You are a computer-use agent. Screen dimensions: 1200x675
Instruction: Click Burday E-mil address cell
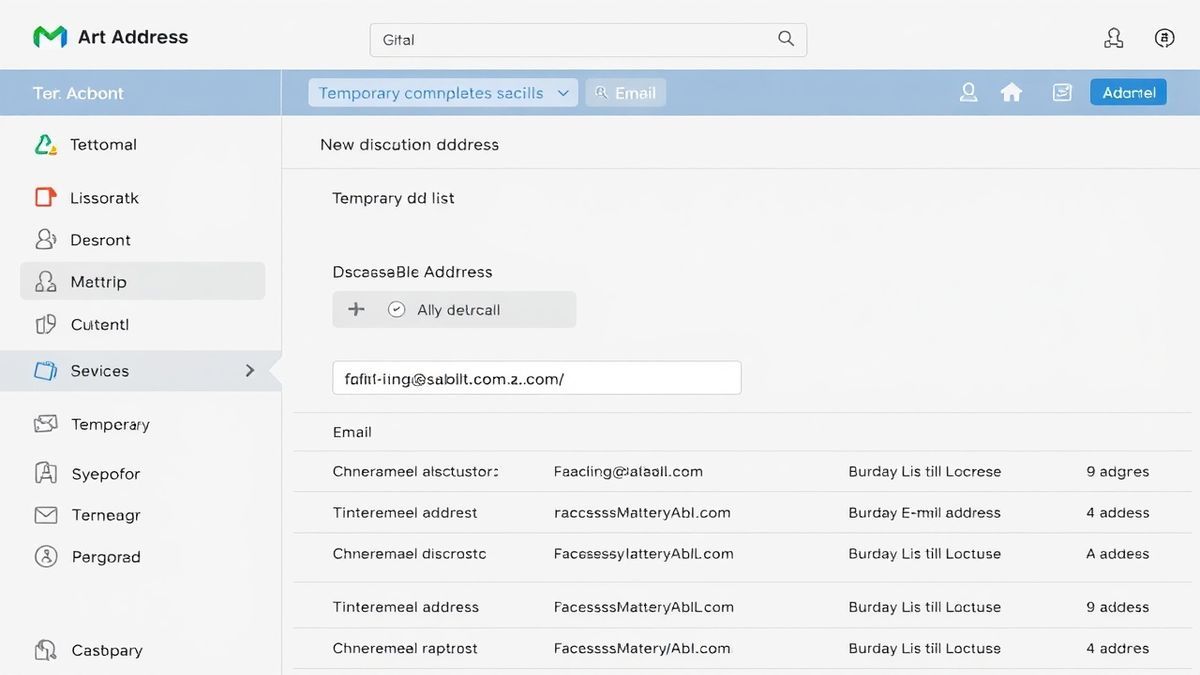924,512
